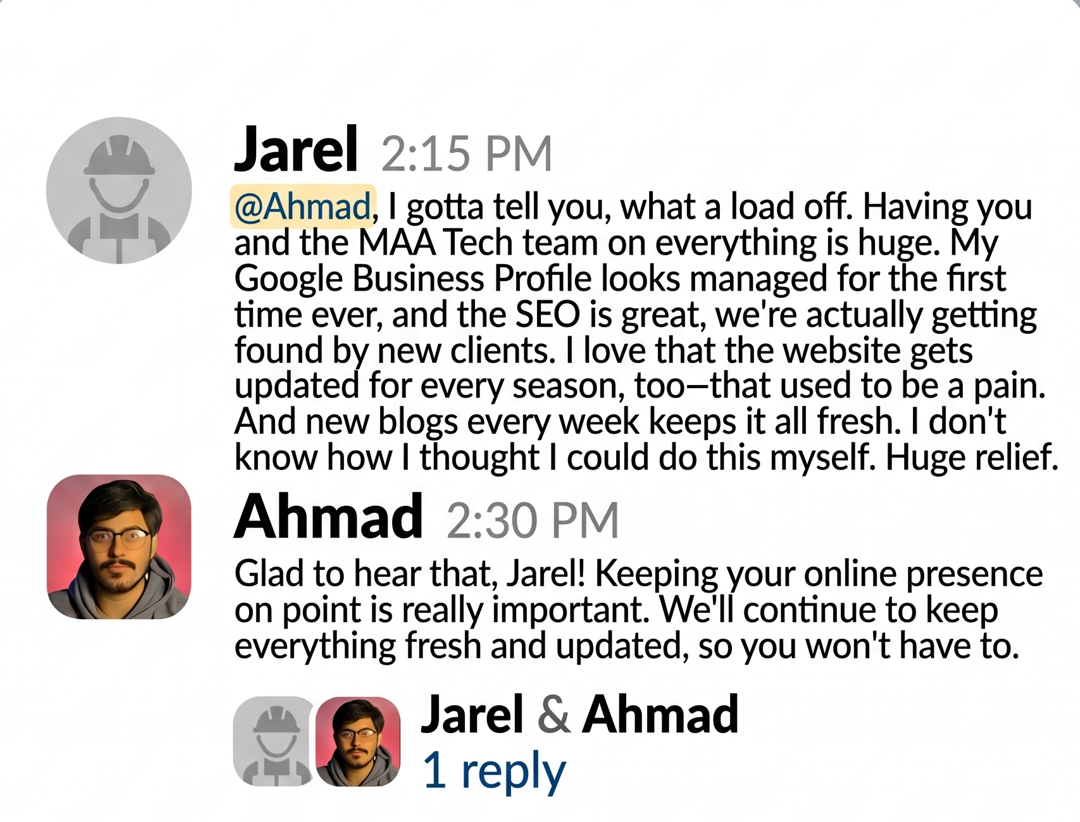Click the ampersand between Jarel and Ahmad
The width and height of the screenshot is (1080, 822).
553,715
